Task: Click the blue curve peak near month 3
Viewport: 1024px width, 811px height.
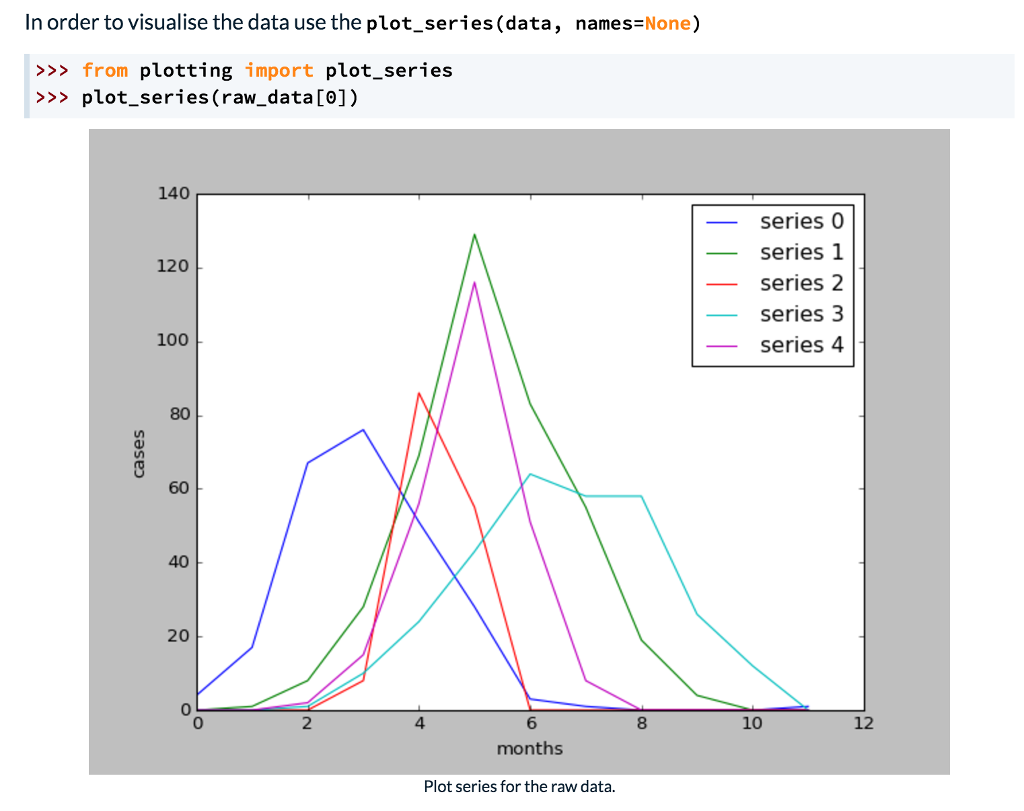Action: tap(364, 429)
